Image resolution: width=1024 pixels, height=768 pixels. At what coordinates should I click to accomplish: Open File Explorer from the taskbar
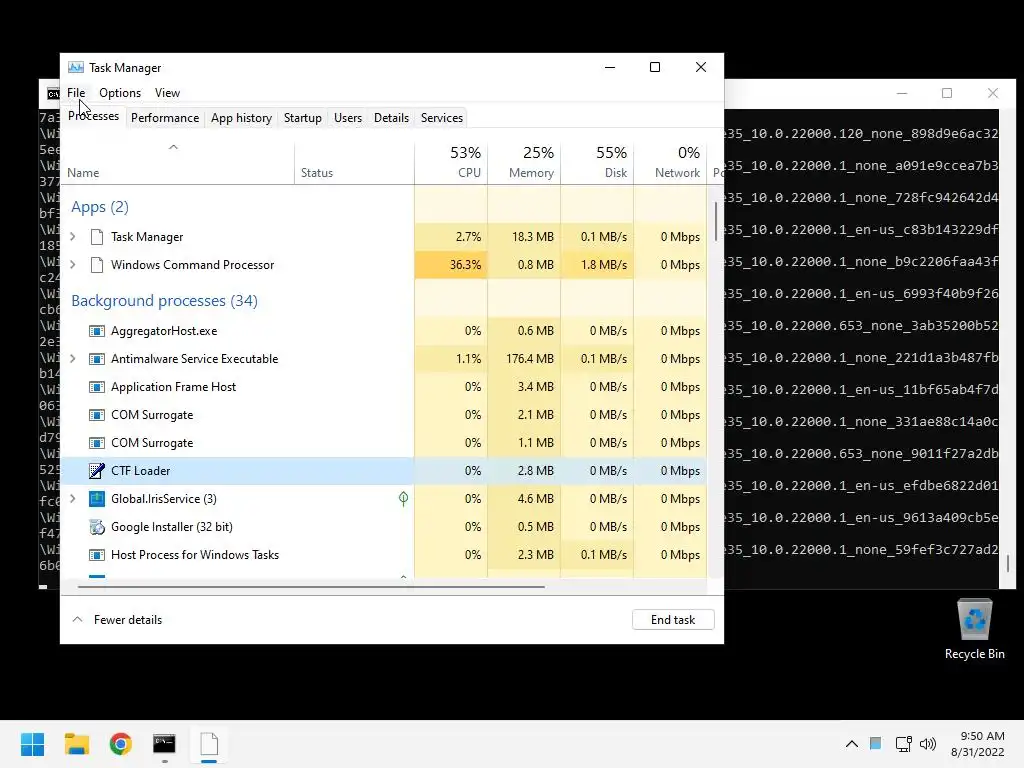(76, 744)
